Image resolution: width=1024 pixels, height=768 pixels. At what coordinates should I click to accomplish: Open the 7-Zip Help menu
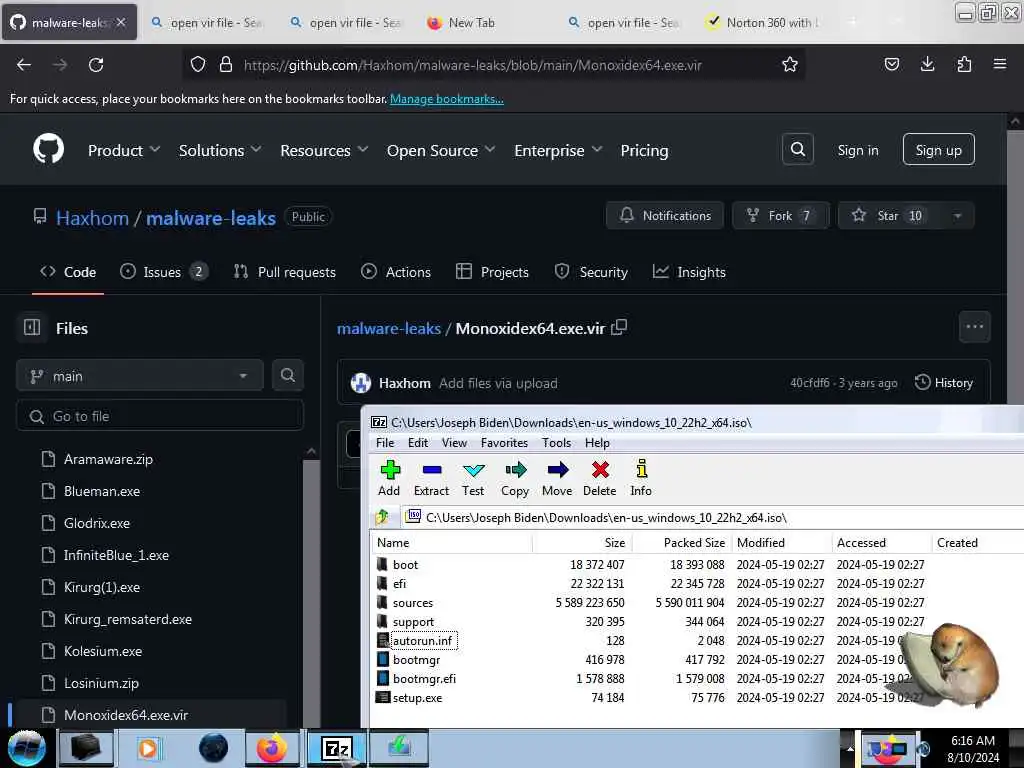pos(597,443)
